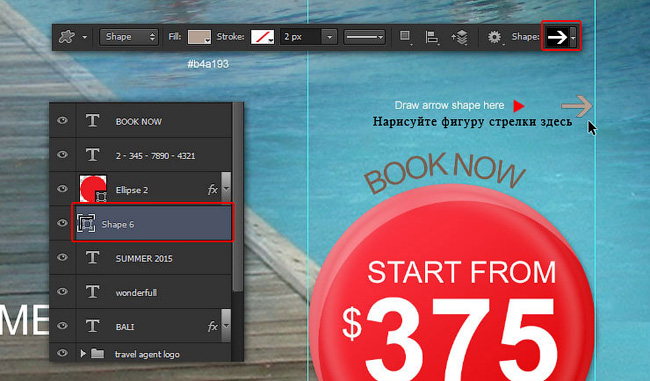Click the drawn arrow shape on canvas

point(577,107)
